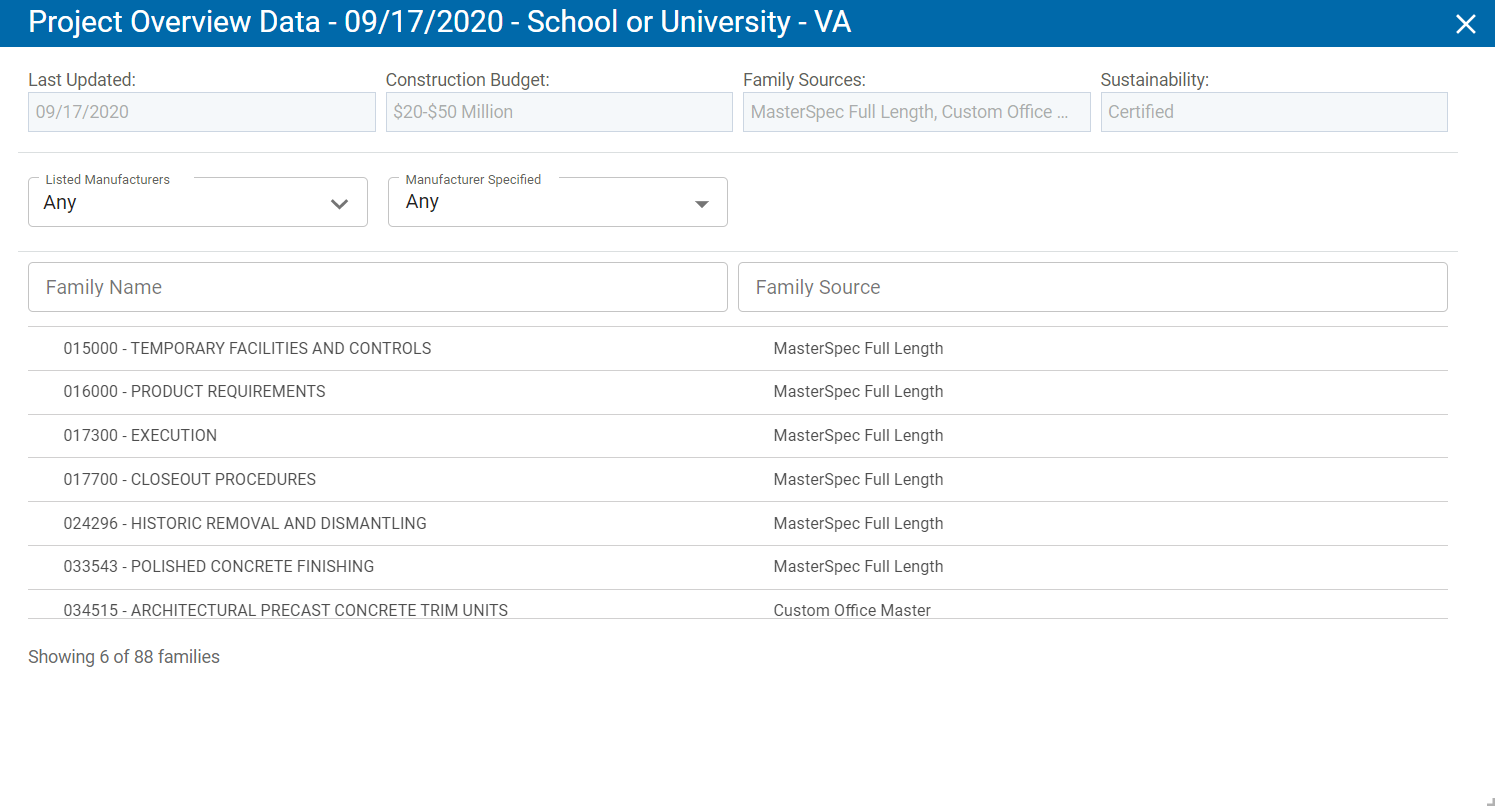
Task: Select 024296 - Historic Removal and Dismantling
Action: click(245, 524)
